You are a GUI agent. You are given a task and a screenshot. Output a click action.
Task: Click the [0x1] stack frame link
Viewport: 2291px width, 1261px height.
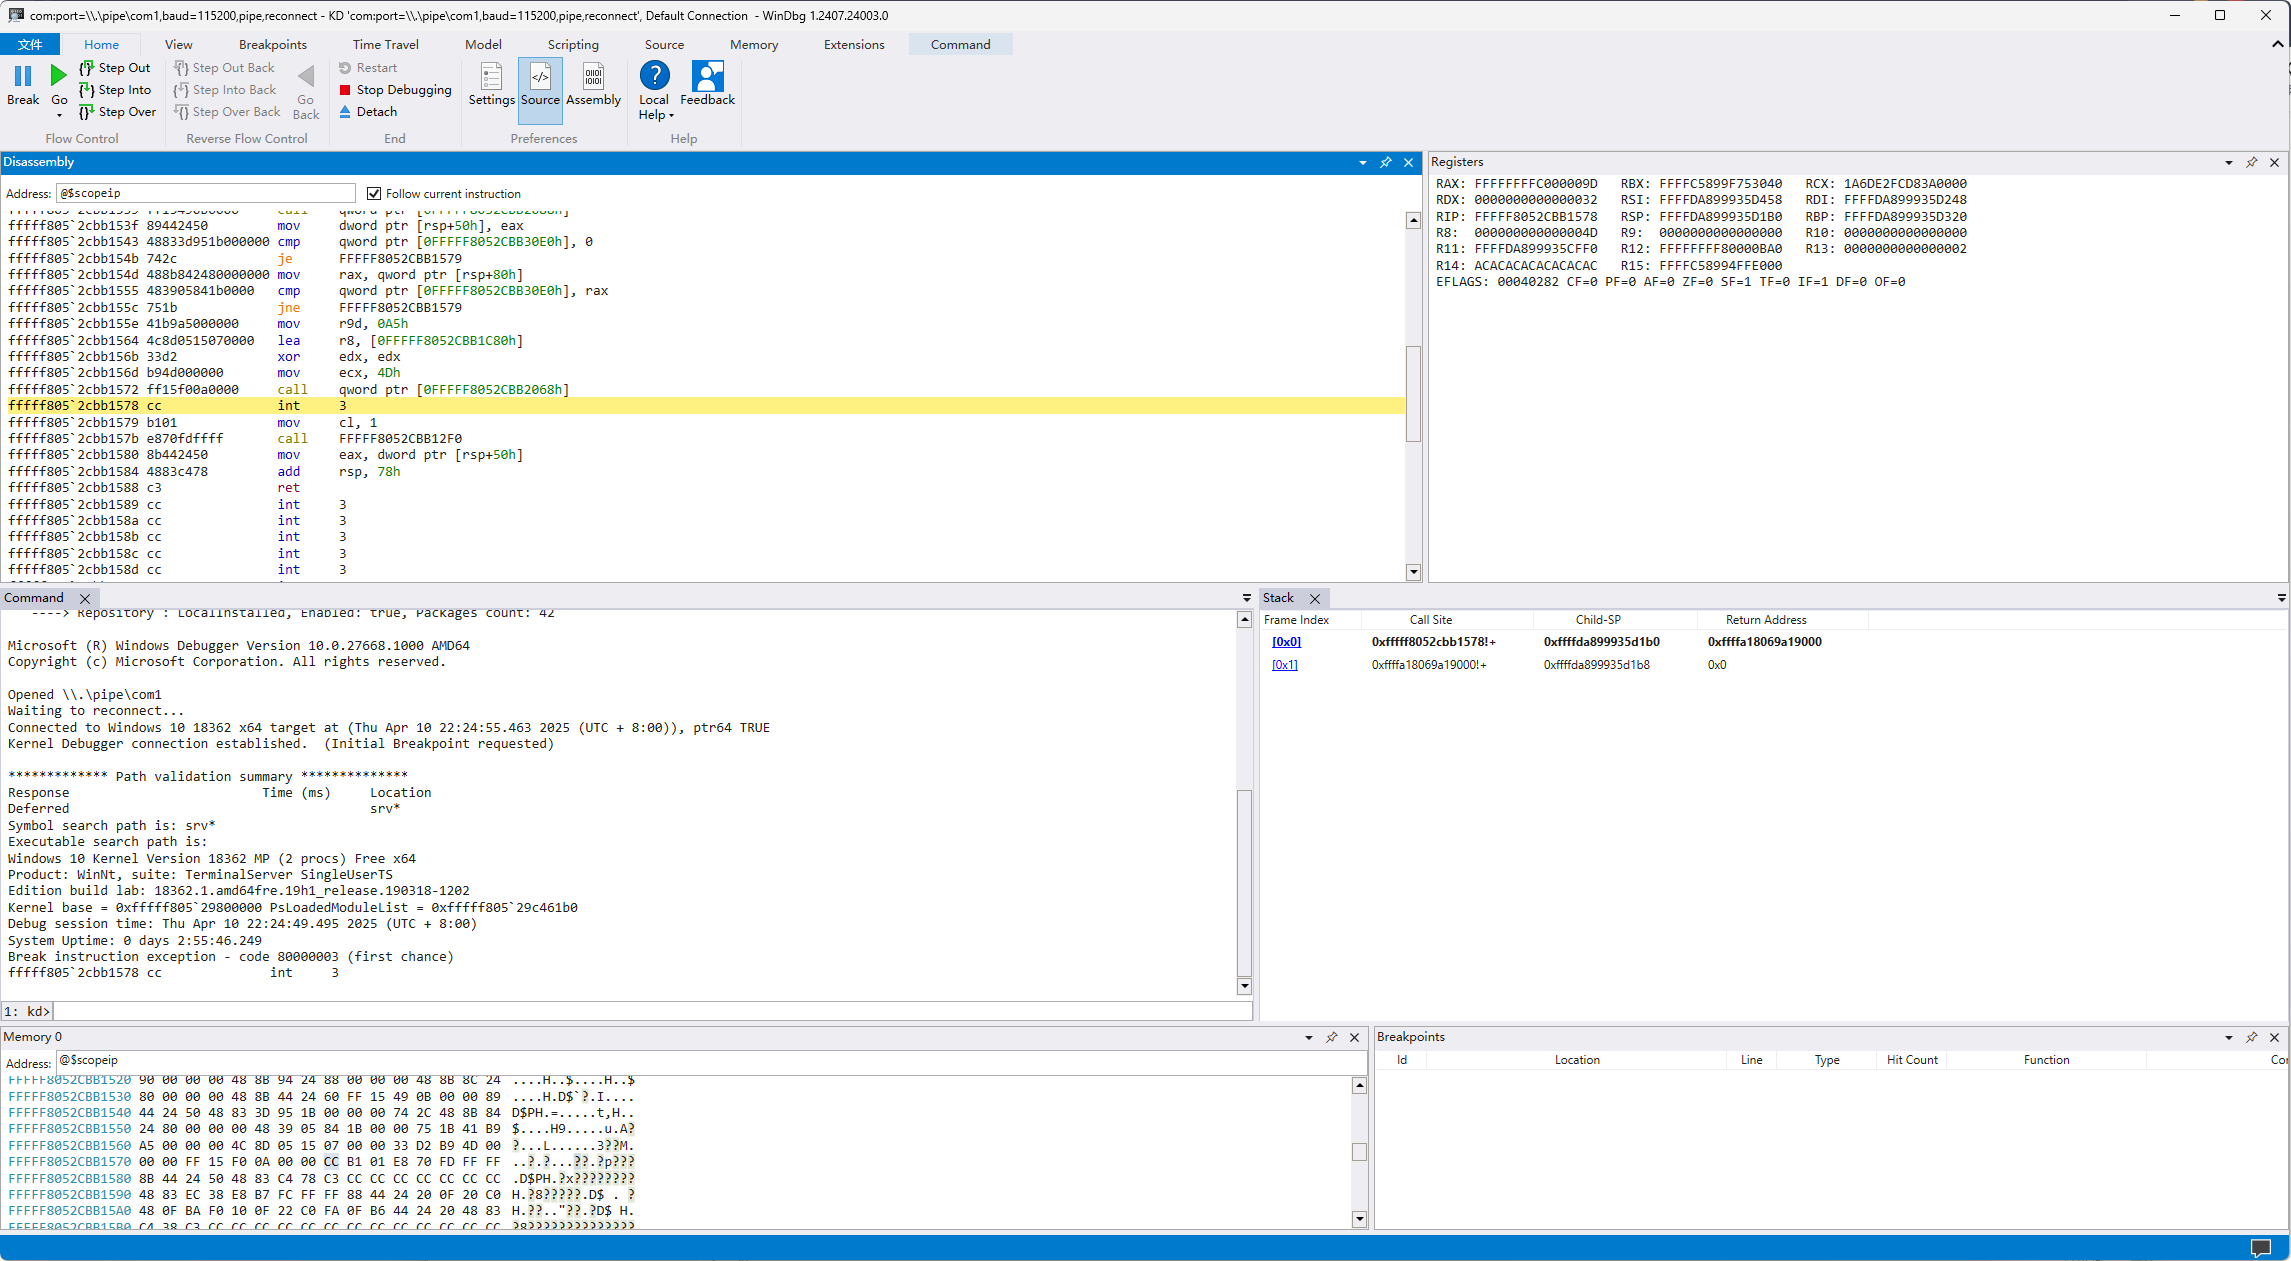click(x=1284, y=665)
